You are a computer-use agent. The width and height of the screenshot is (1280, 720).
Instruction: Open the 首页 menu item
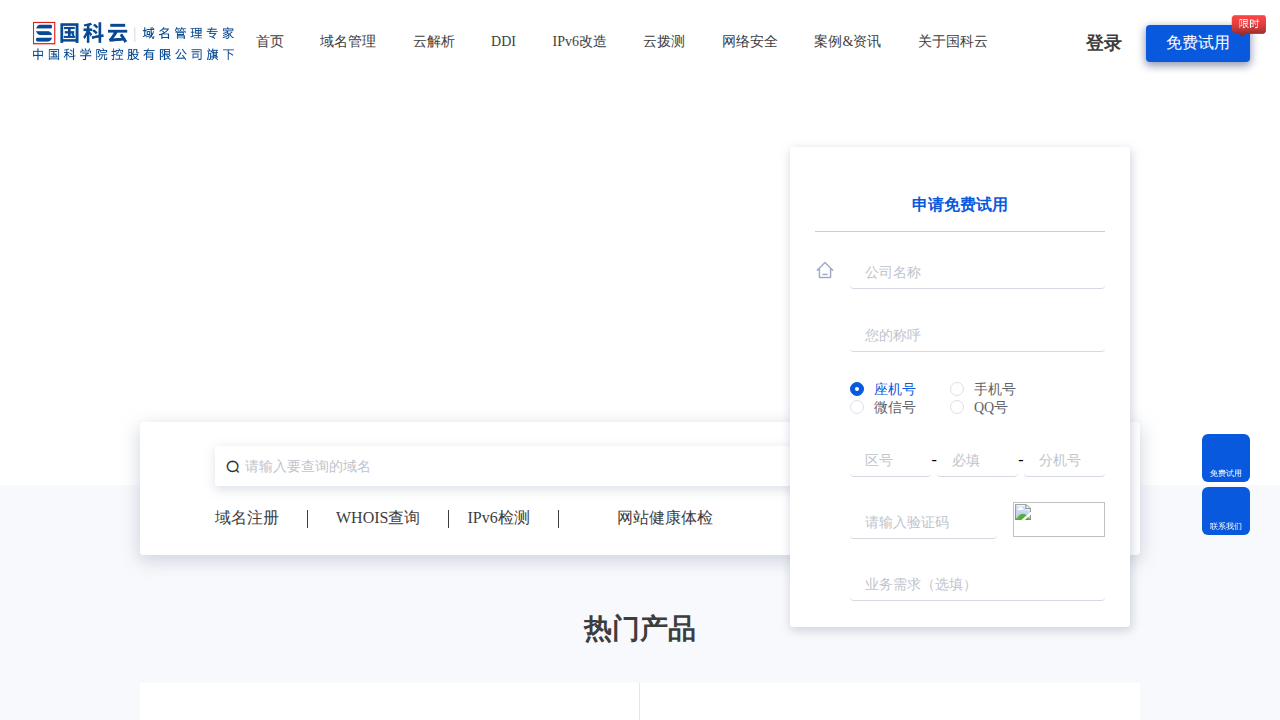point(270,41)
